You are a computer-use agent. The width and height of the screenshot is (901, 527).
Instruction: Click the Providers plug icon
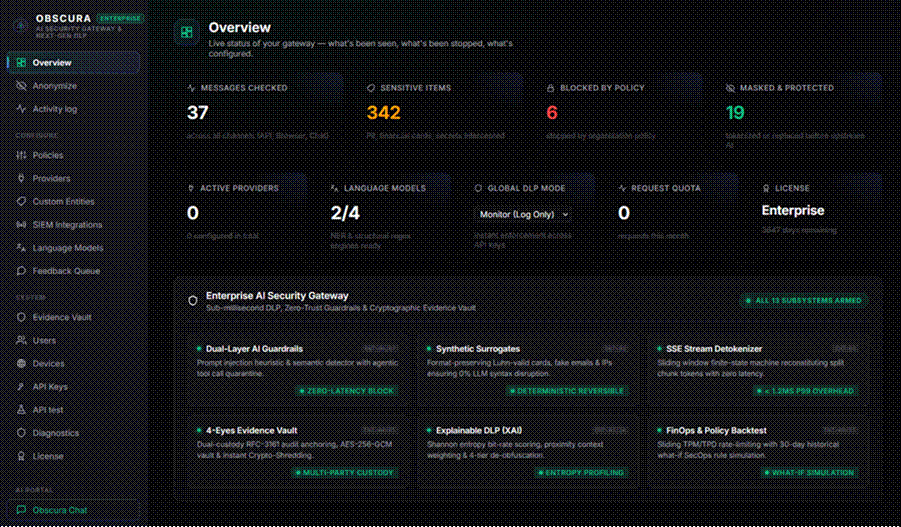pyautogui.click(x=21, y=178)
